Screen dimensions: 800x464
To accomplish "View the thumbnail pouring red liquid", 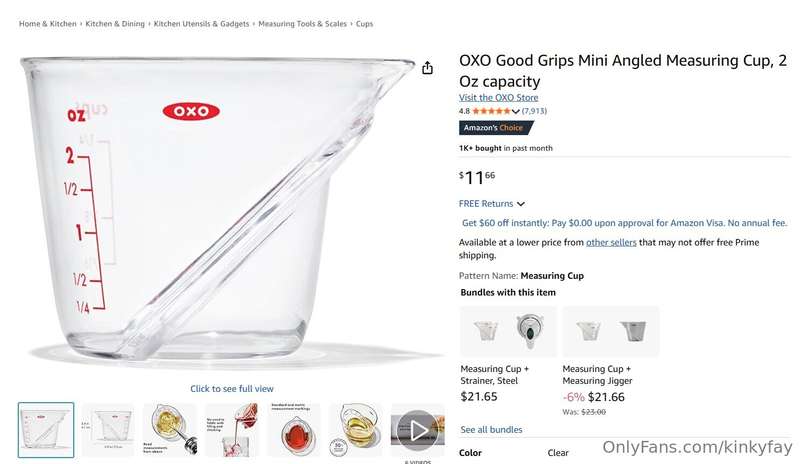I will [232, 430].
